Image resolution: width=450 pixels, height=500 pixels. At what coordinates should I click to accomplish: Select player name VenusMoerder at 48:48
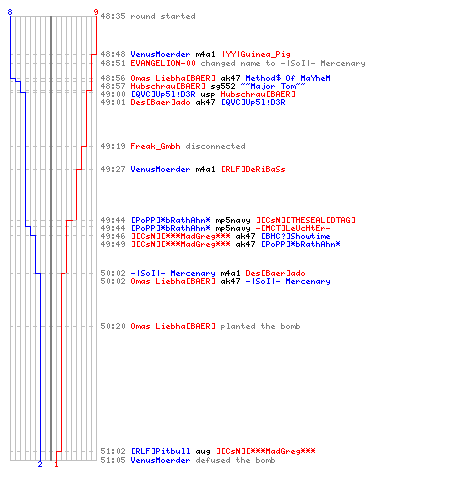160,54
